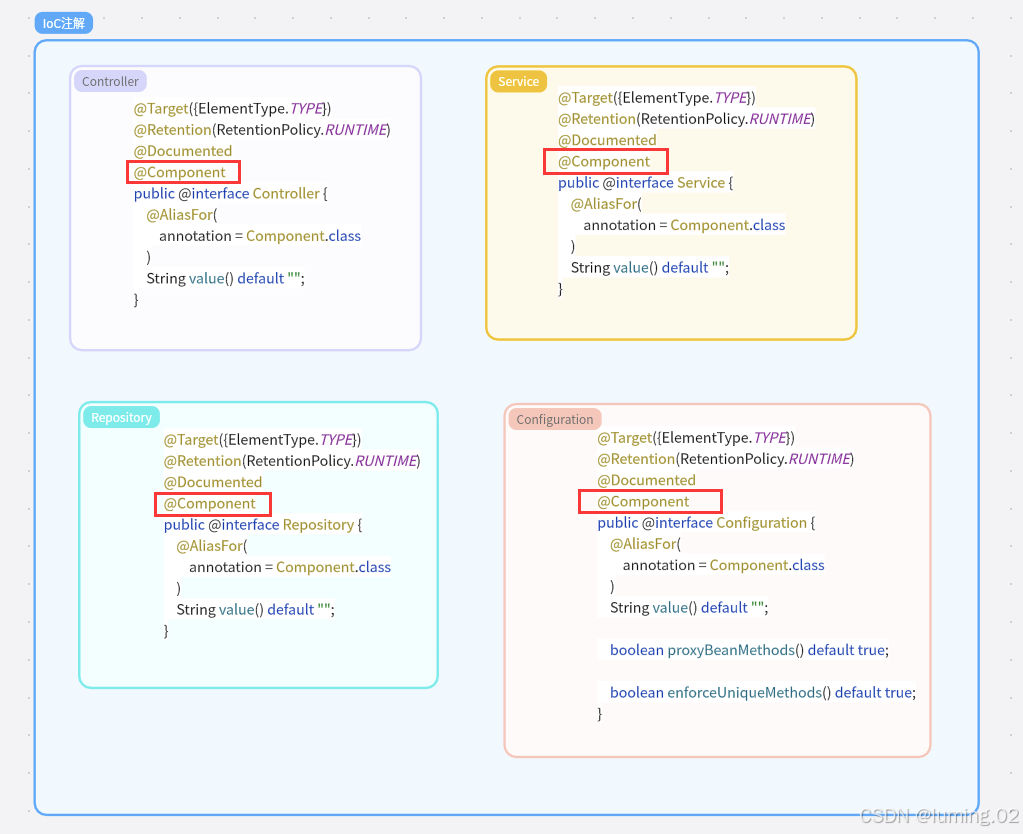Click the enforceUniqueMethods() default true line
Image resolution: width=1023 pixels, height=834 pixels.
tap(762, 691)
